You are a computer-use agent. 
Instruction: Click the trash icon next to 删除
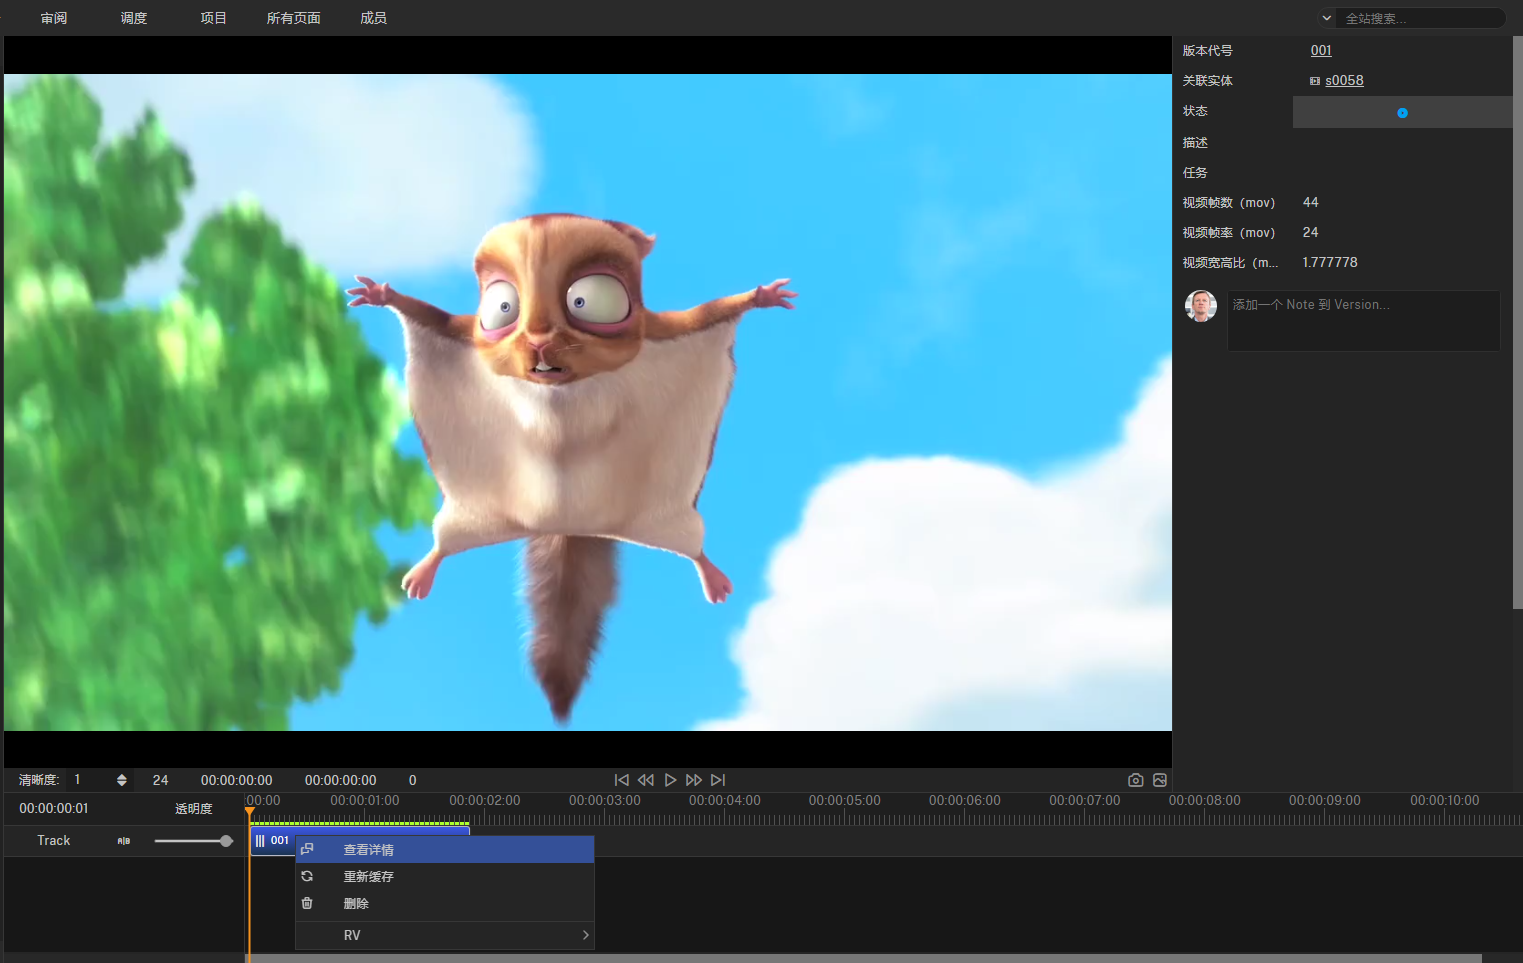click(307, 903)
